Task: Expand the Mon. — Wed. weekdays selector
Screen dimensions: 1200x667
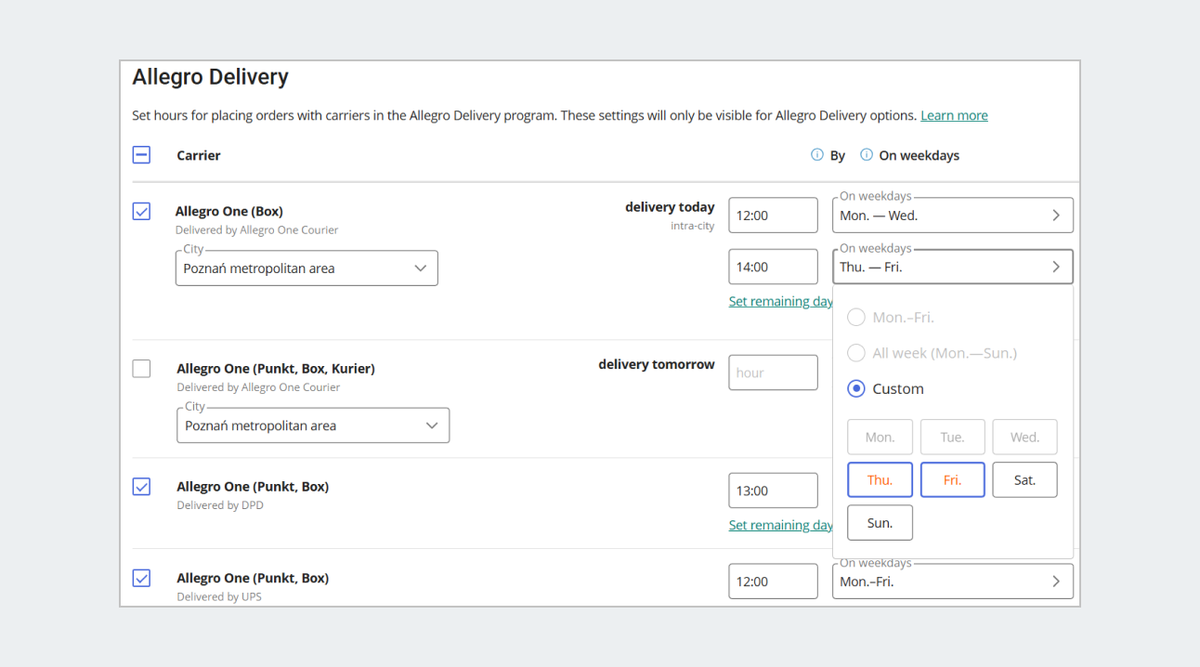Action: click(952, 216)
